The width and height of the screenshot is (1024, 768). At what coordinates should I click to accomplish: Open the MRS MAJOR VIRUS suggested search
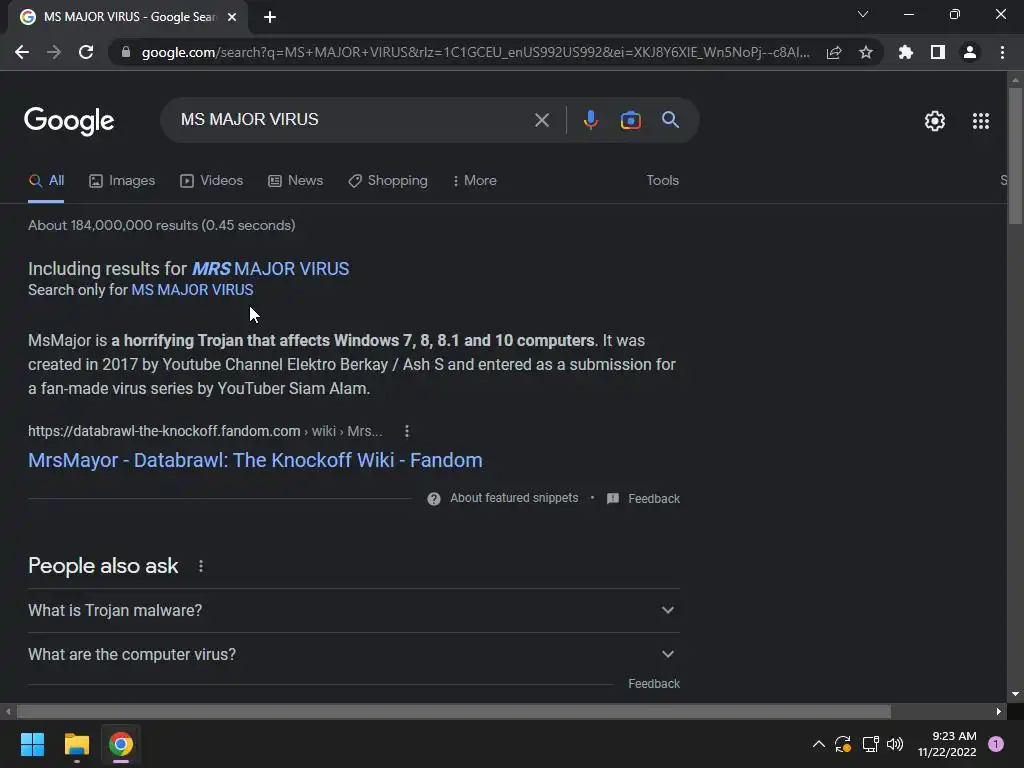click(270, 268)
